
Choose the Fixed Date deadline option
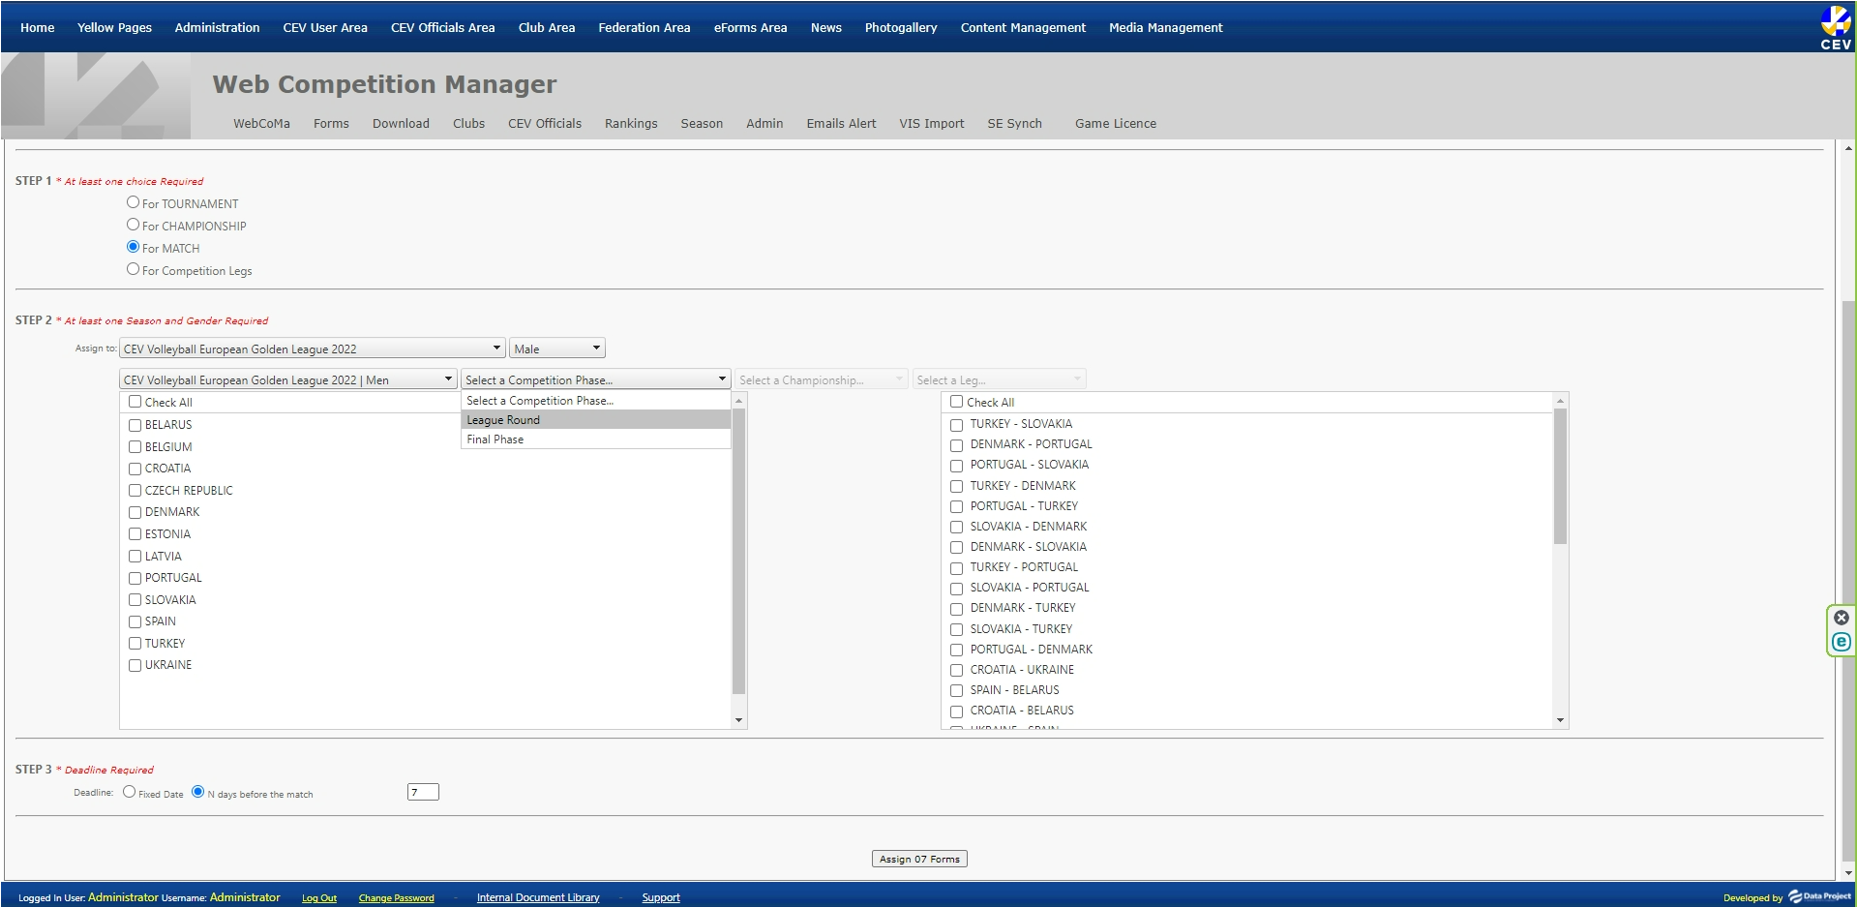click(129, 792)
